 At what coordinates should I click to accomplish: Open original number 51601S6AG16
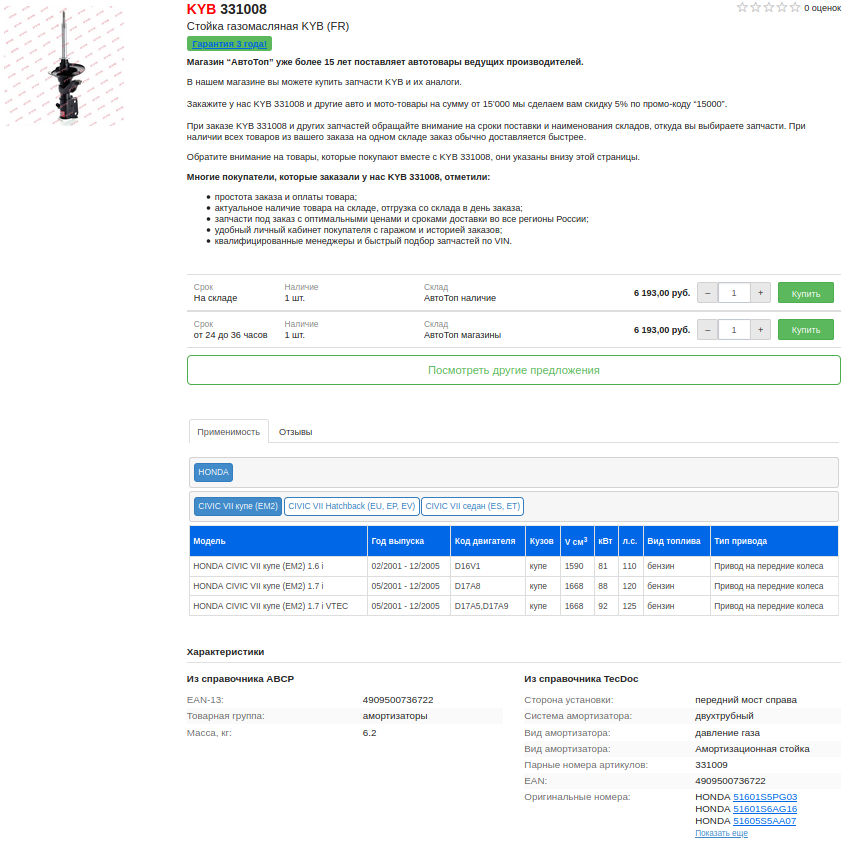[765, 809]
